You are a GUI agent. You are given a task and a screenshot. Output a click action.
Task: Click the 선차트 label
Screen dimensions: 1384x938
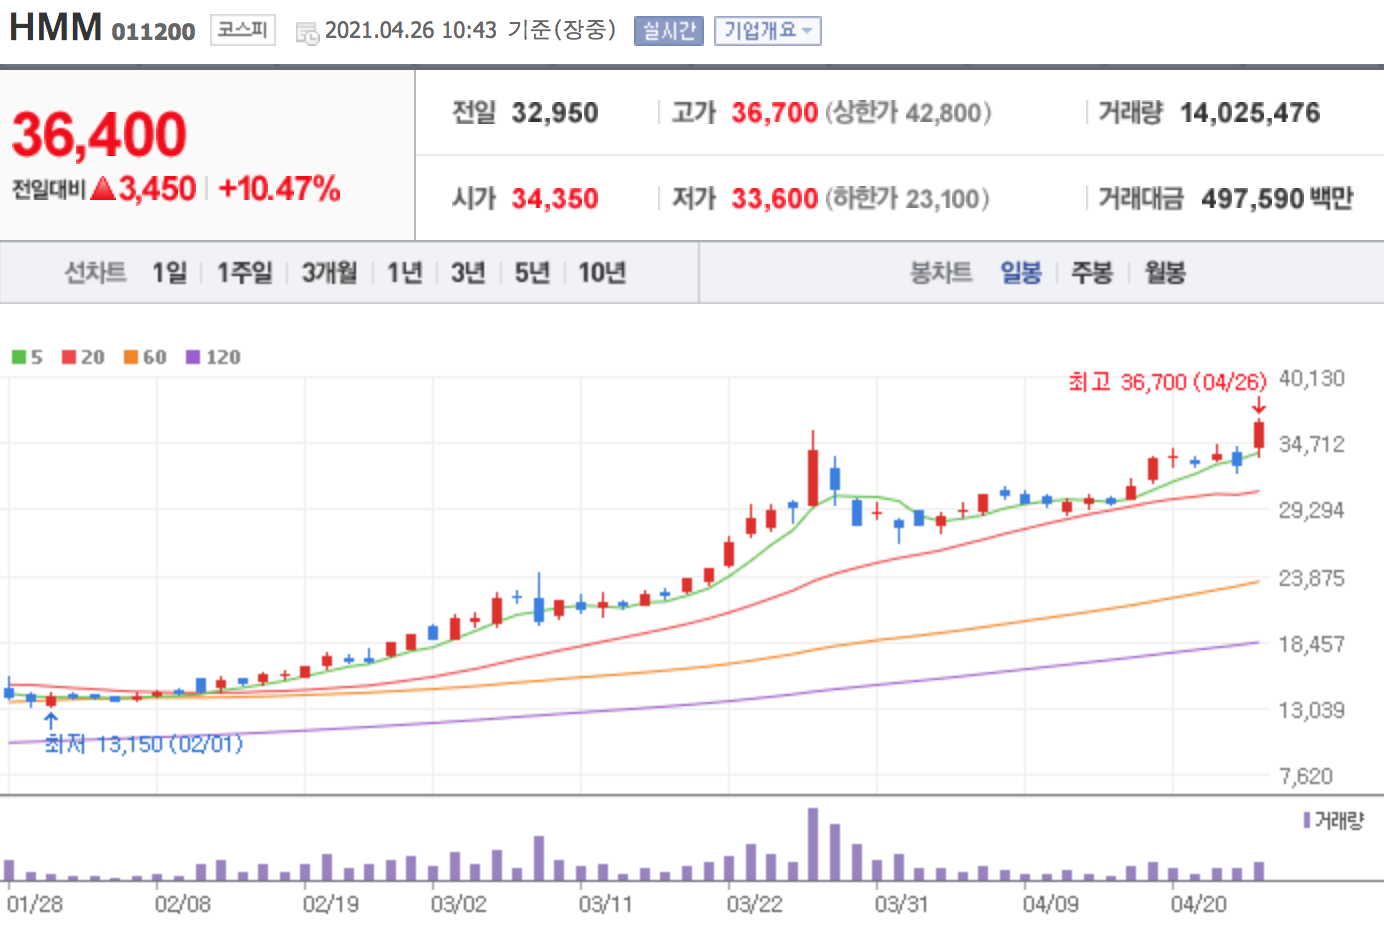(95, 272)
